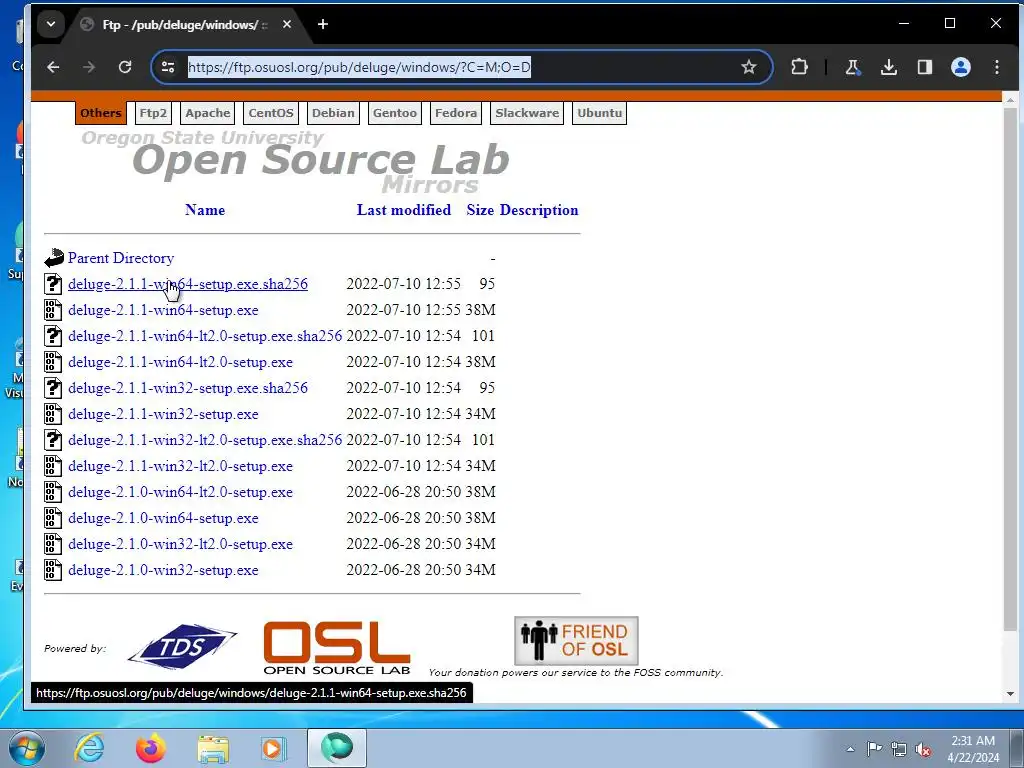Click the Parent Directory back-arrow icon

pos(54,258)
